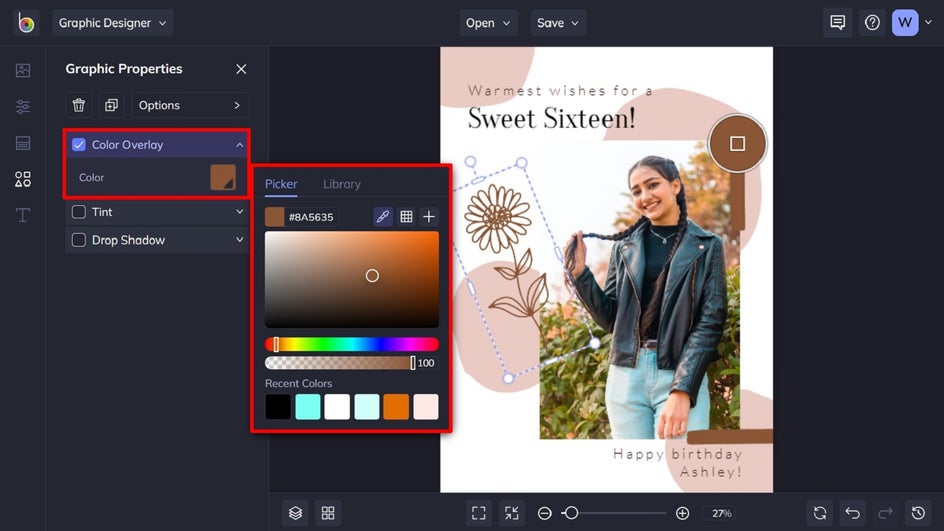This screenshot has width=944, height=531.
Task: Click the BeFunky logo icon
Action: (x=26, y=23)
